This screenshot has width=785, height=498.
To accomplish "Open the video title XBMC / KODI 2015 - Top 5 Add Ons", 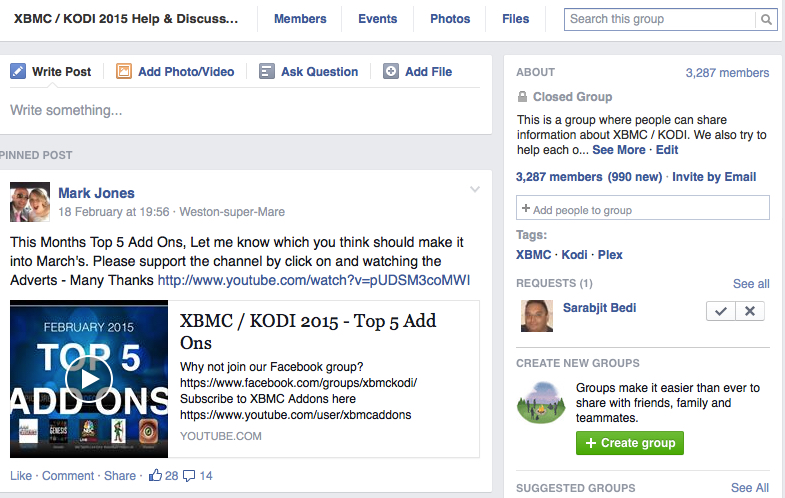I will (x=308, y=331).
